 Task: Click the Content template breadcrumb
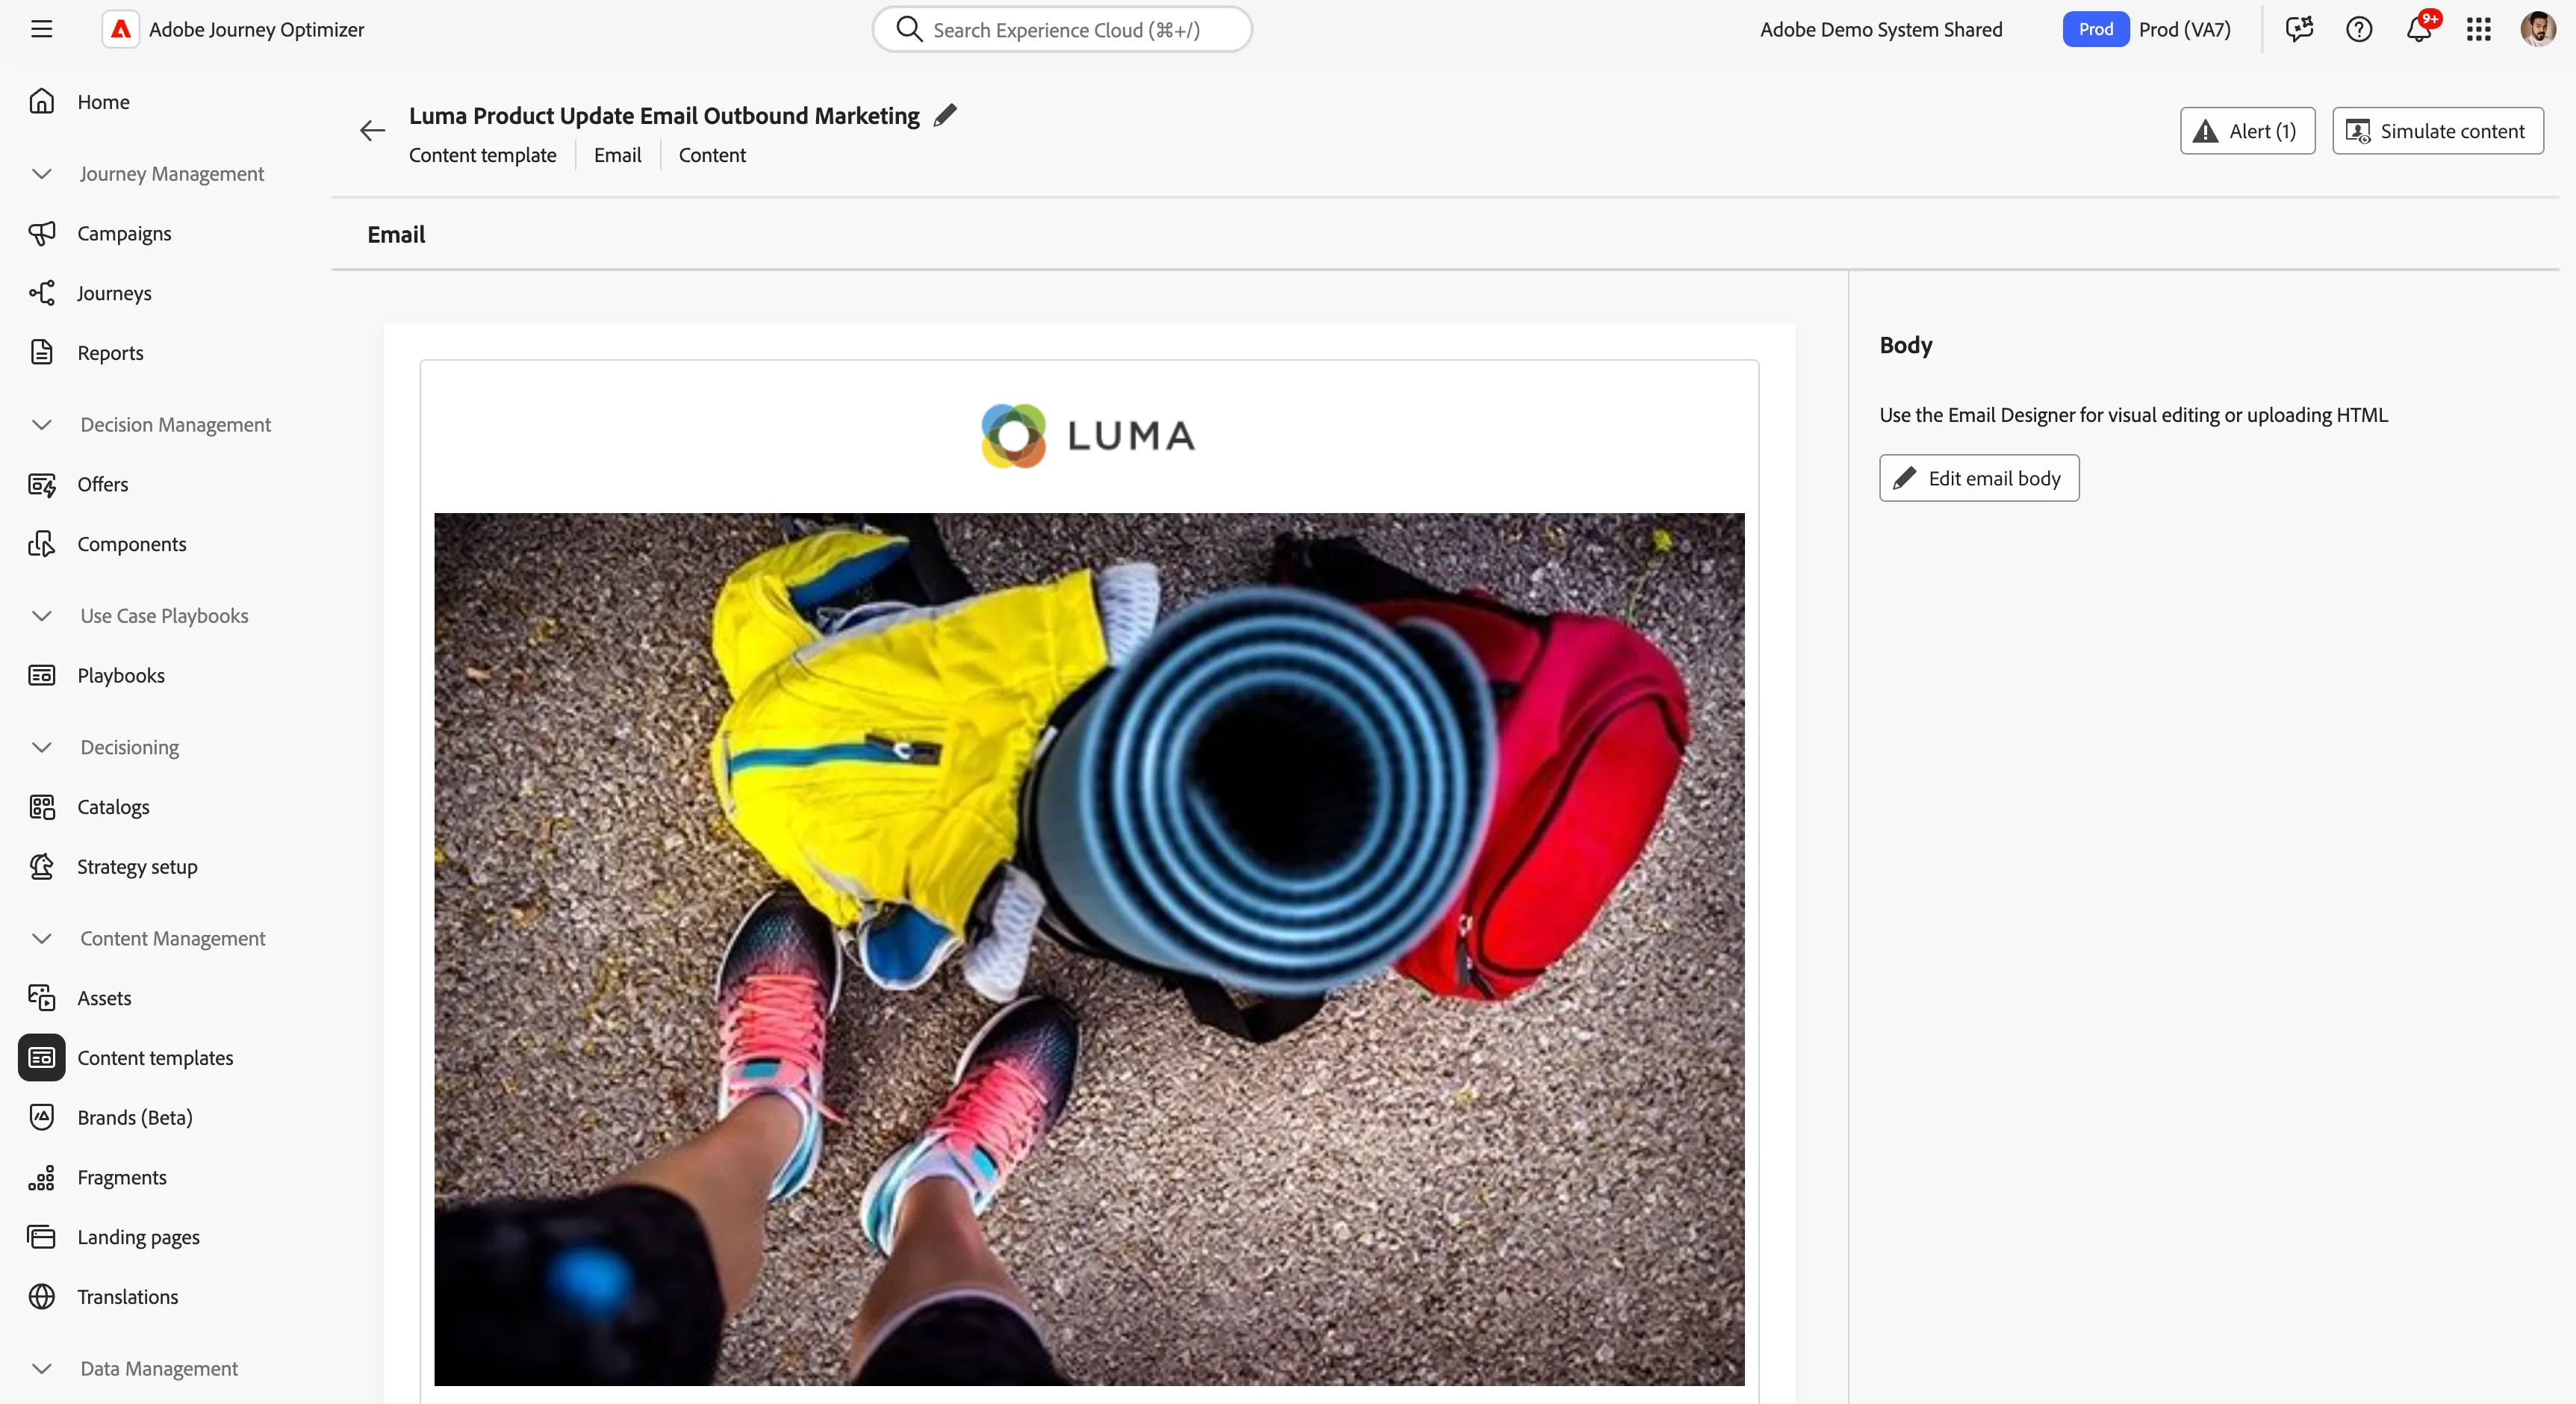tap(482, 155)
